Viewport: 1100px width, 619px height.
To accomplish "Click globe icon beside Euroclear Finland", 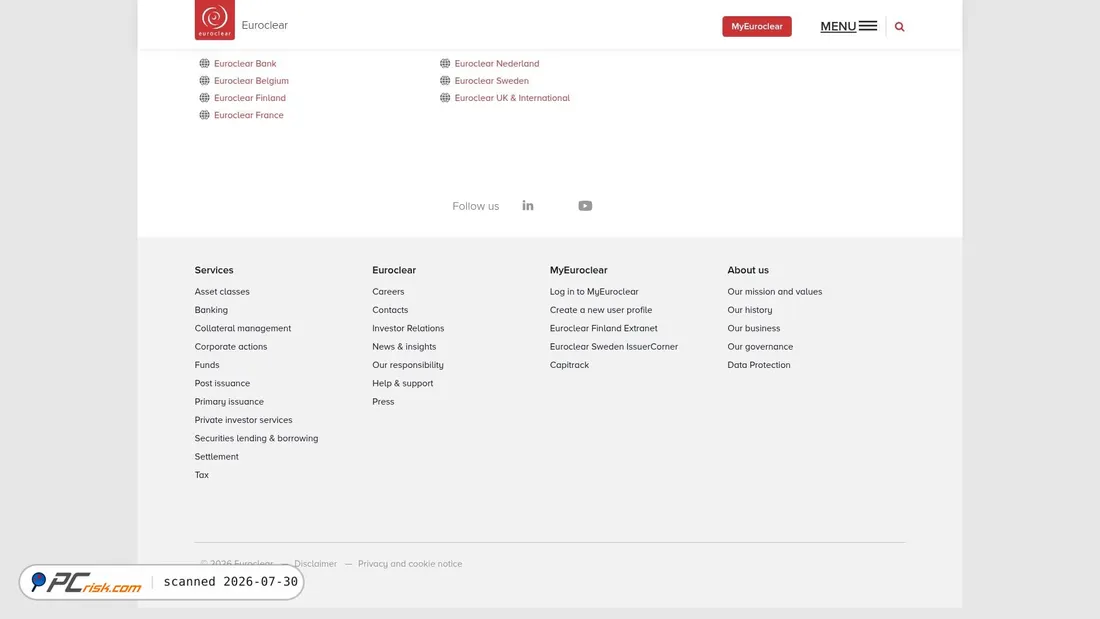I will 204,98.
